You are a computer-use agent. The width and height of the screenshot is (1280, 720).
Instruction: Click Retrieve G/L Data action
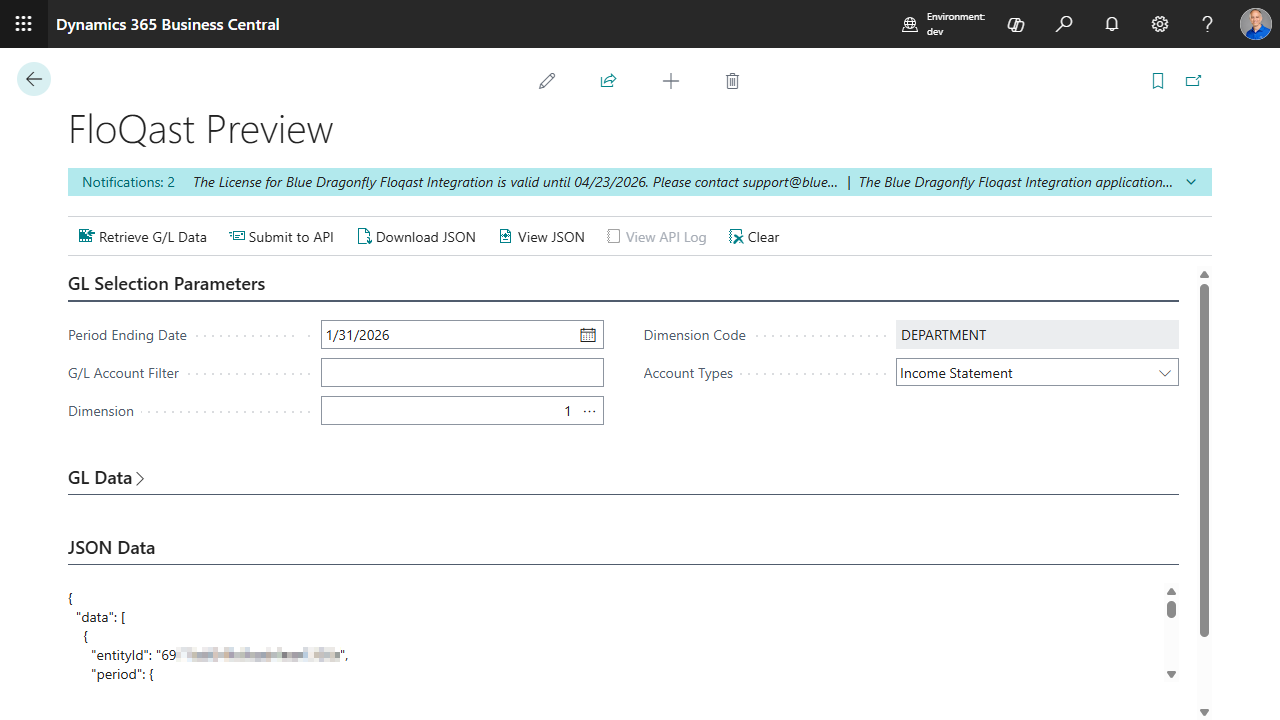click(x=143, y=237)
